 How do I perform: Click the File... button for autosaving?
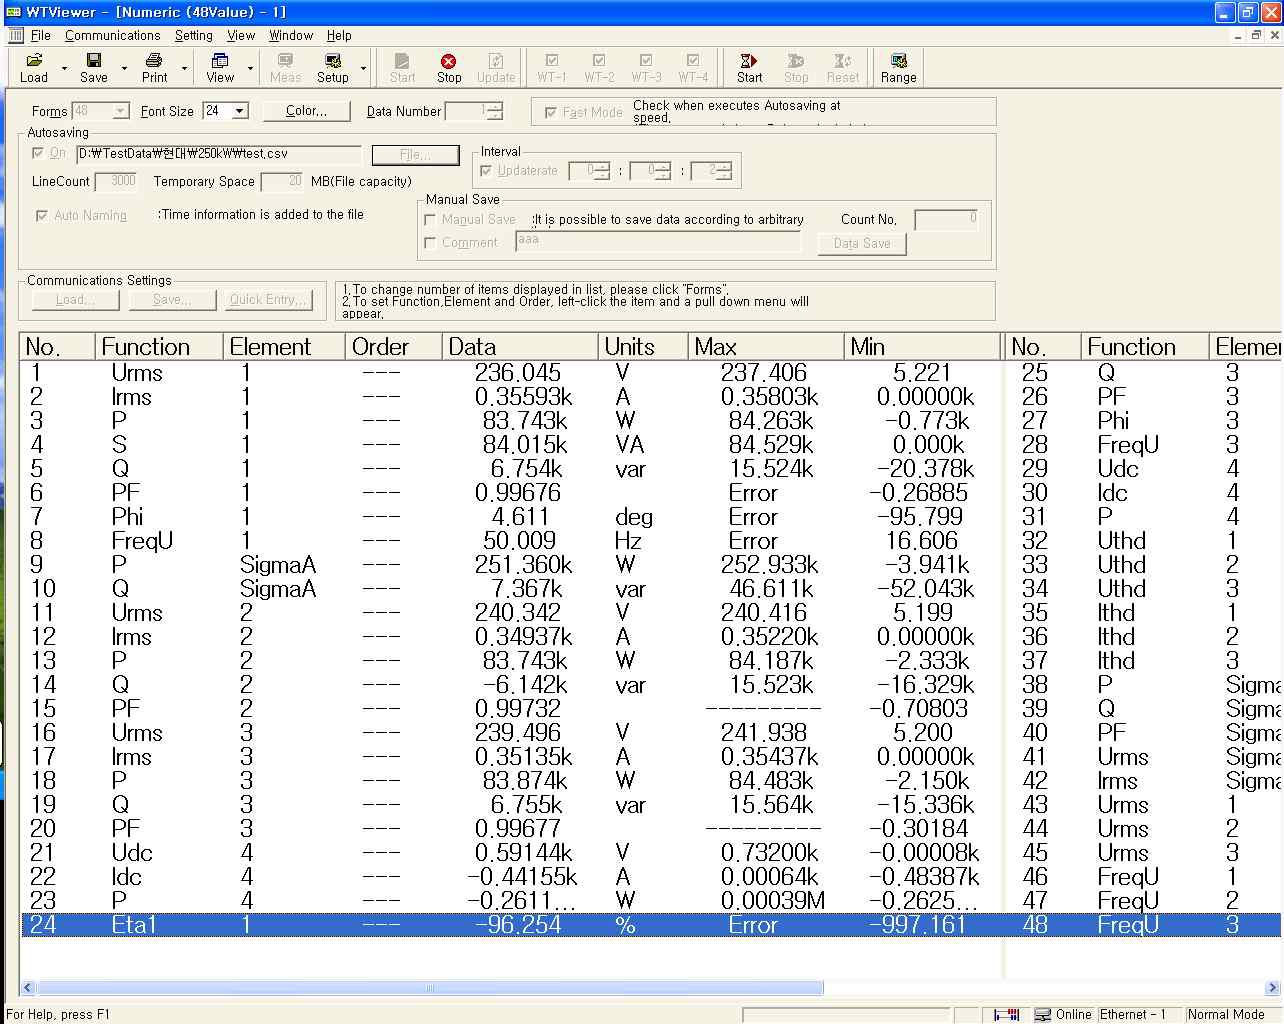[x=415, y=155]
